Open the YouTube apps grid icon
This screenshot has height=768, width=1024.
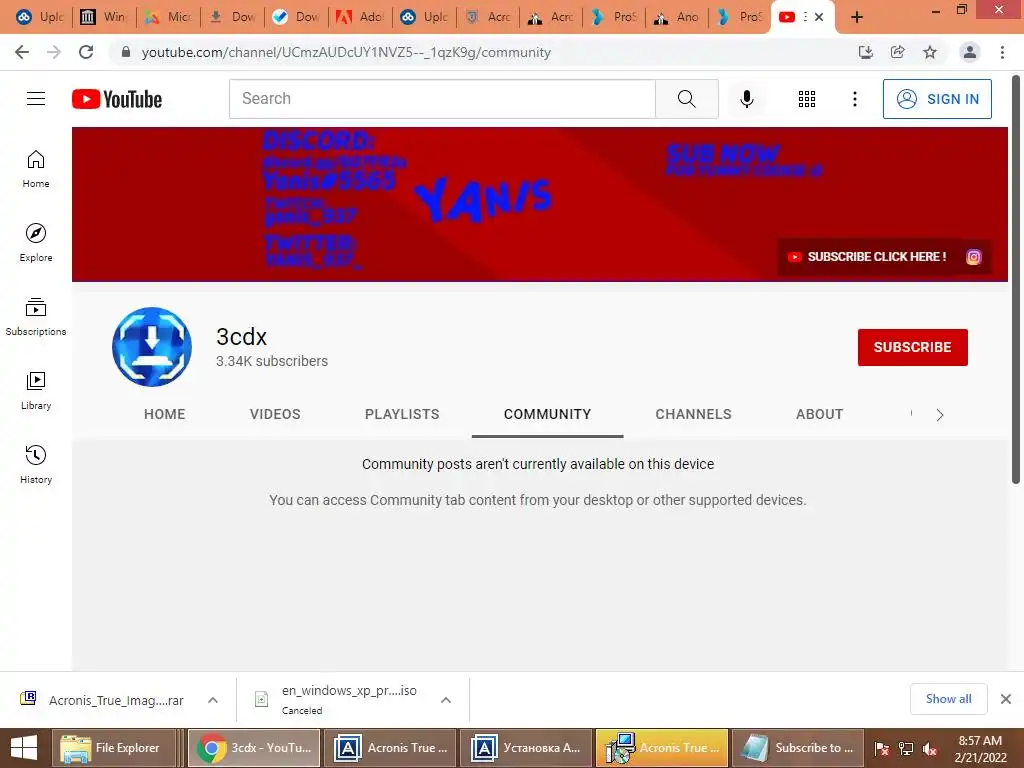click(807, 99)
